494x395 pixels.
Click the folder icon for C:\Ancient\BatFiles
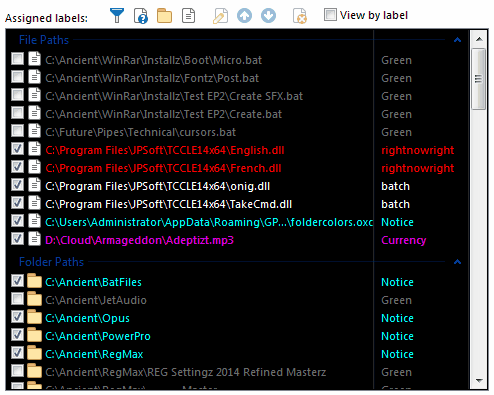34,281
